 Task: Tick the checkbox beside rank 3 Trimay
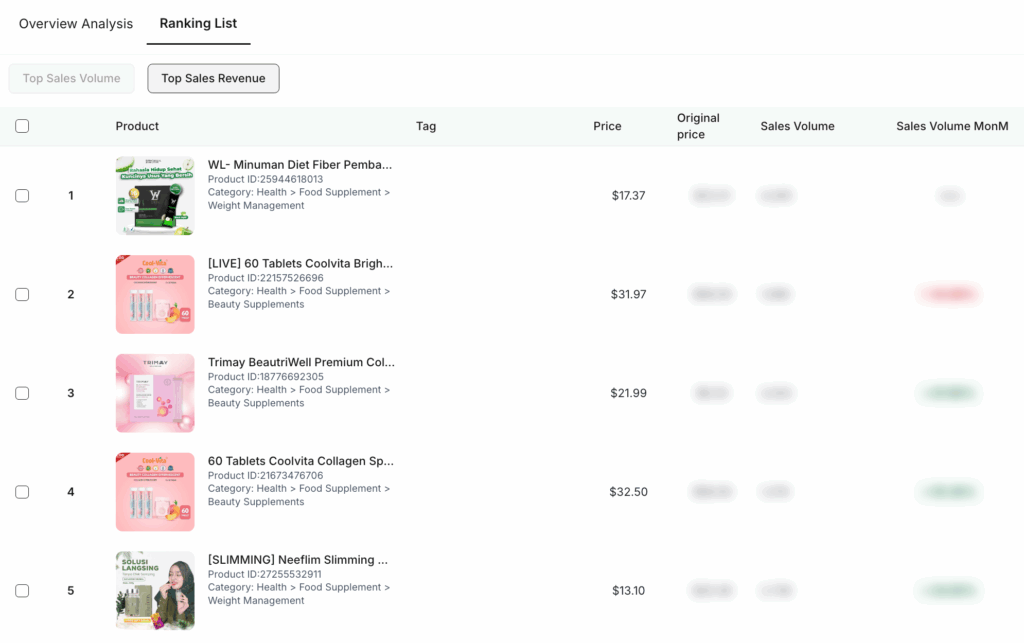(22, 393)
